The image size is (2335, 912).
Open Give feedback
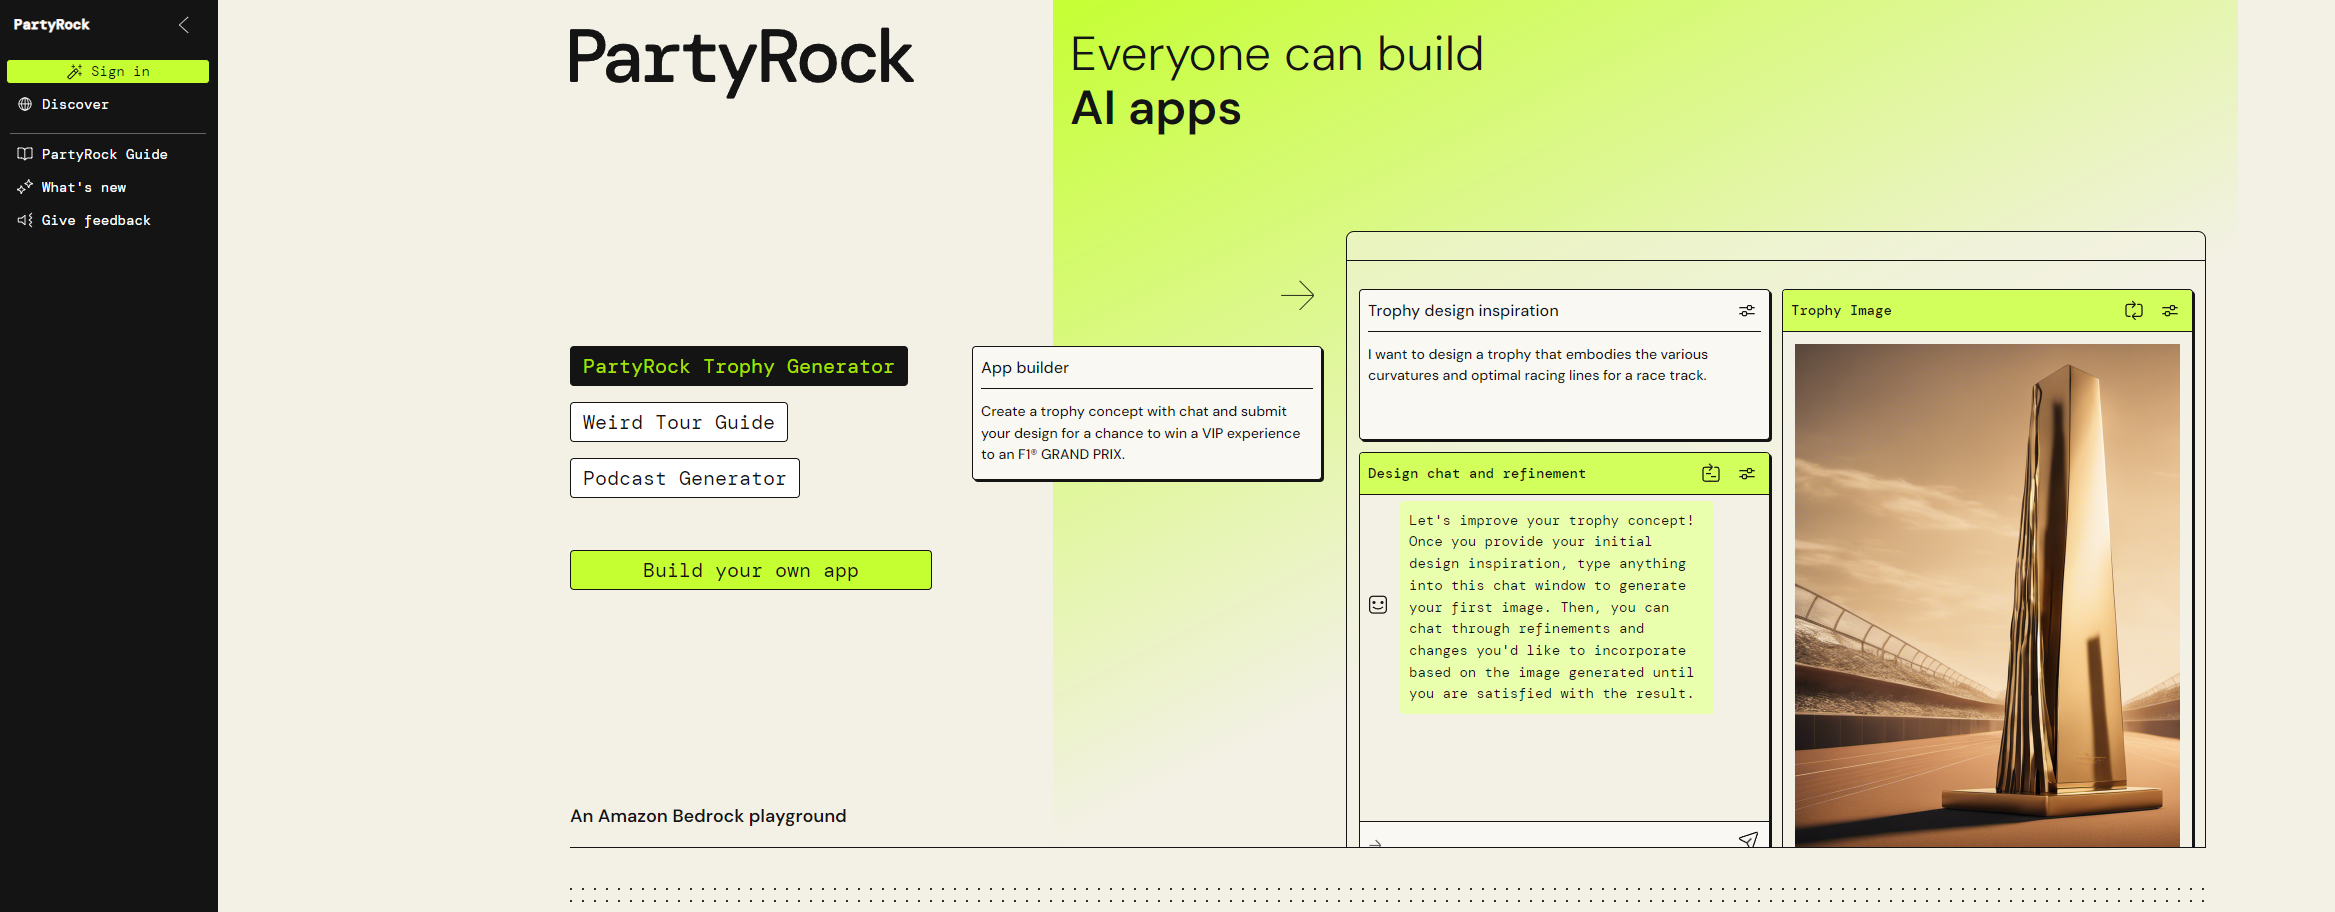[x=96, y=220]
